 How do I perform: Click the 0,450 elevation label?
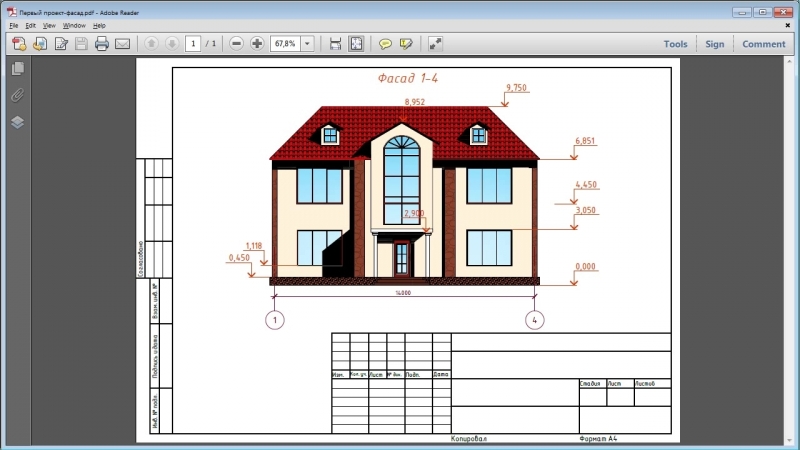tap(239, 258)
